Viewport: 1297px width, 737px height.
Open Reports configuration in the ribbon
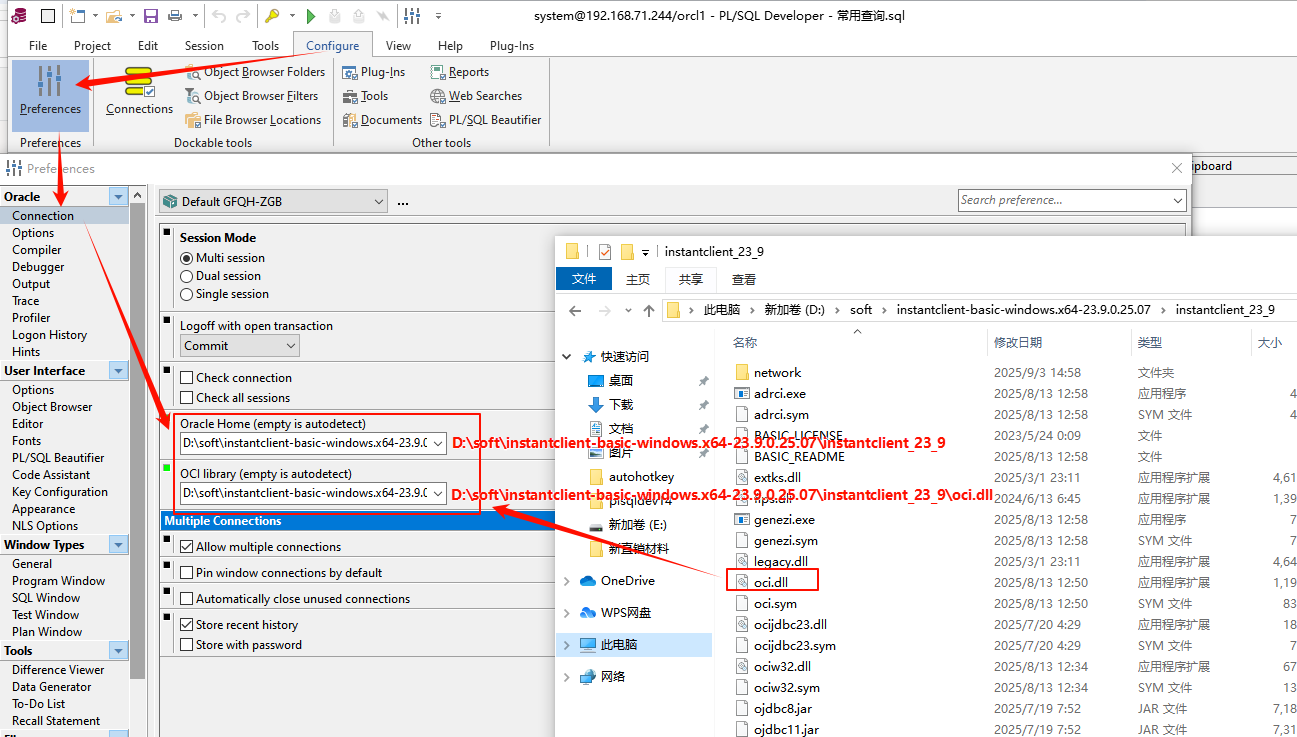point(460,72)
